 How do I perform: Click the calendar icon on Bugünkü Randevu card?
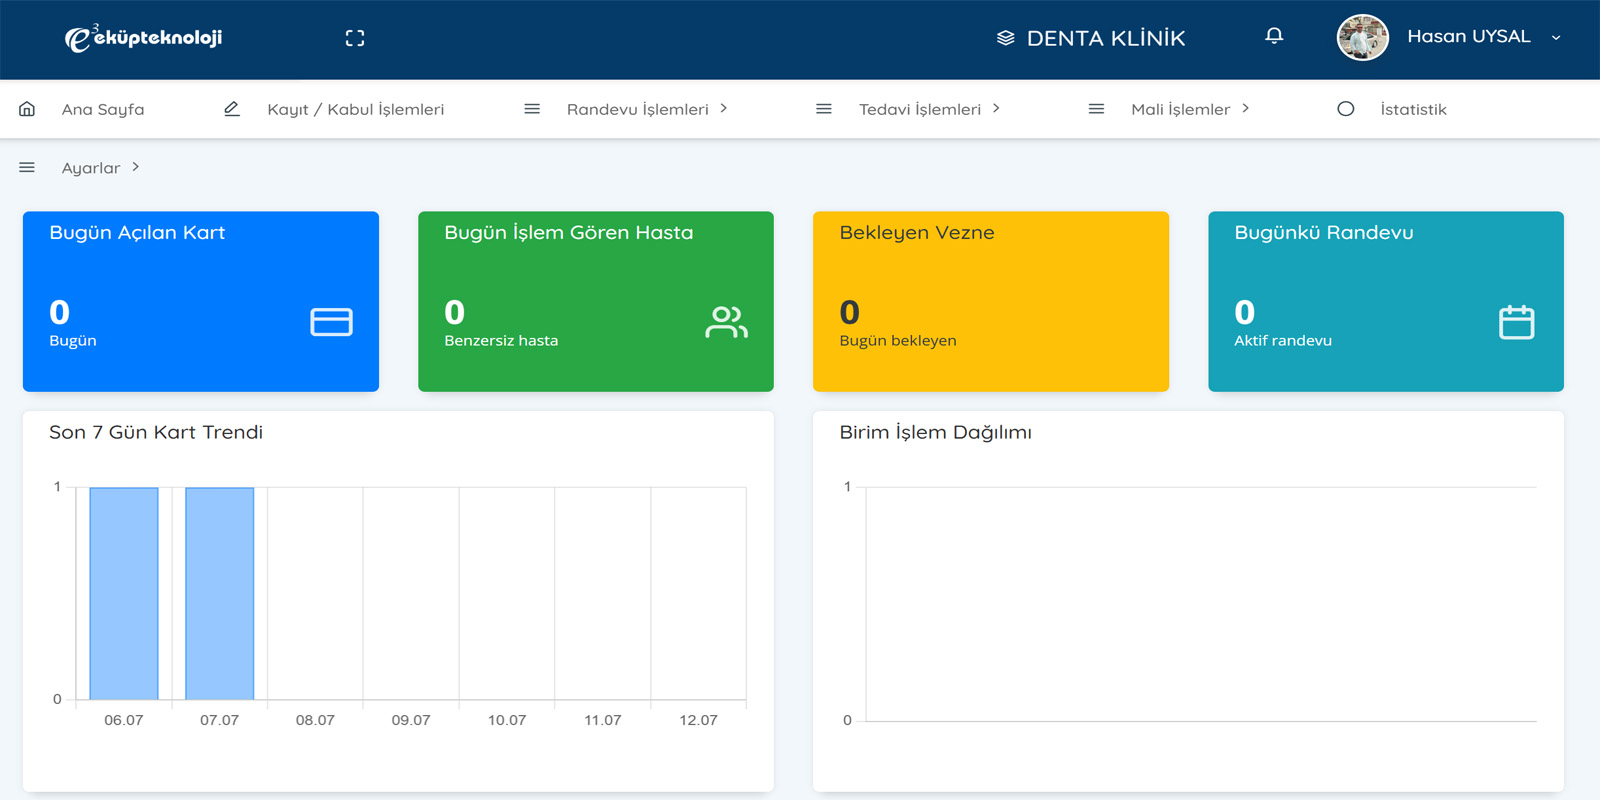[1516, 322]
